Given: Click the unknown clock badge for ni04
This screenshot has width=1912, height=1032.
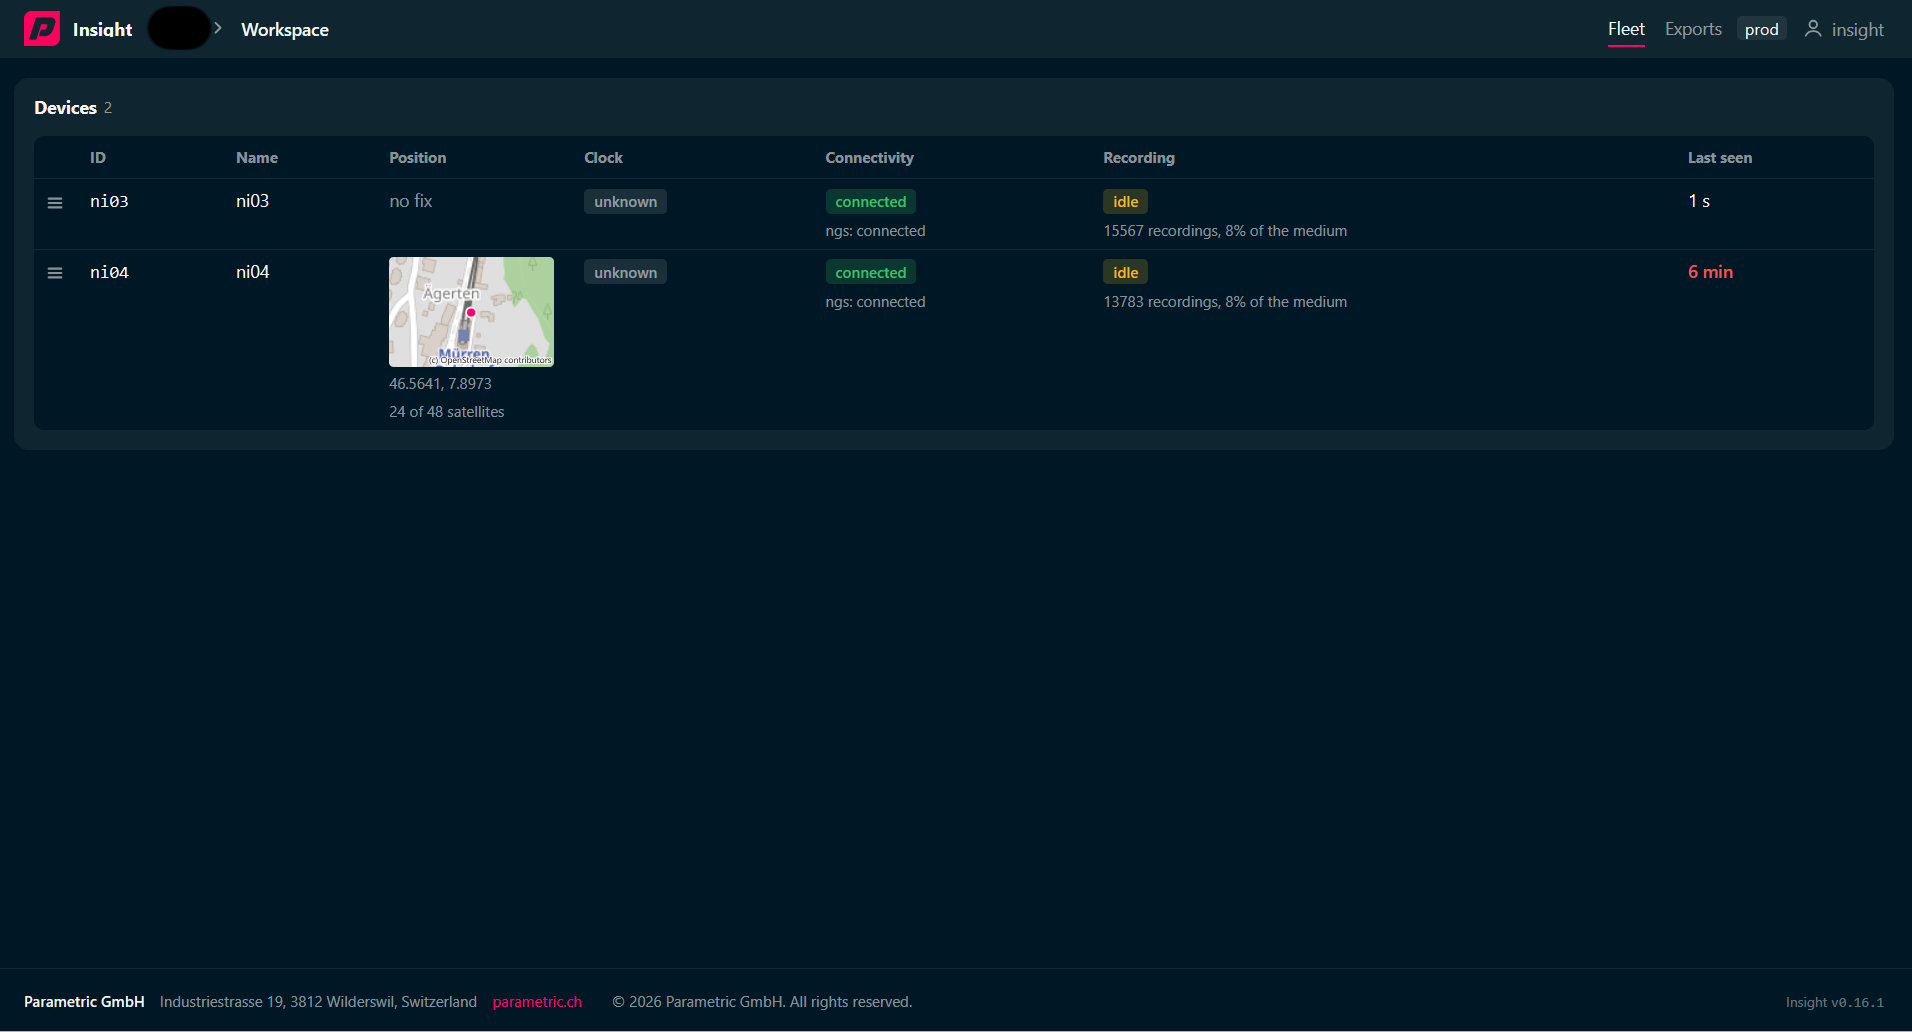Looking at the screenshot, I should coord(625,272).
